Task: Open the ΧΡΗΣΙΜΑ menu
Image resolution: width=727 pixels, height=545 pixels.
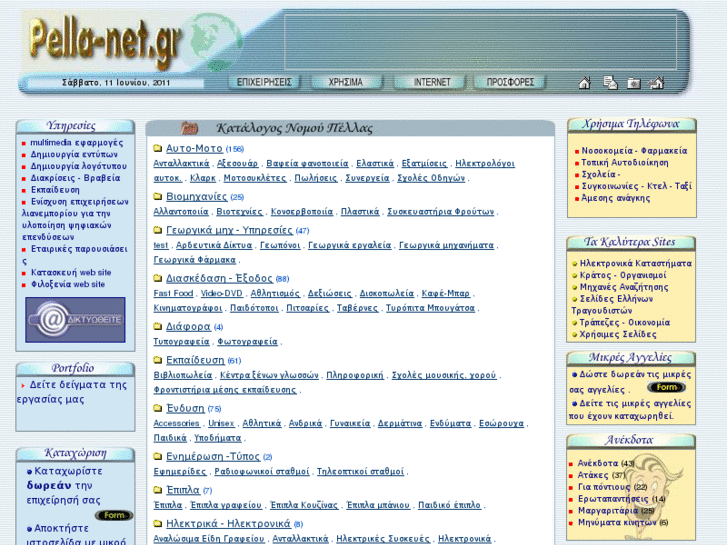Action: point(346,82)
